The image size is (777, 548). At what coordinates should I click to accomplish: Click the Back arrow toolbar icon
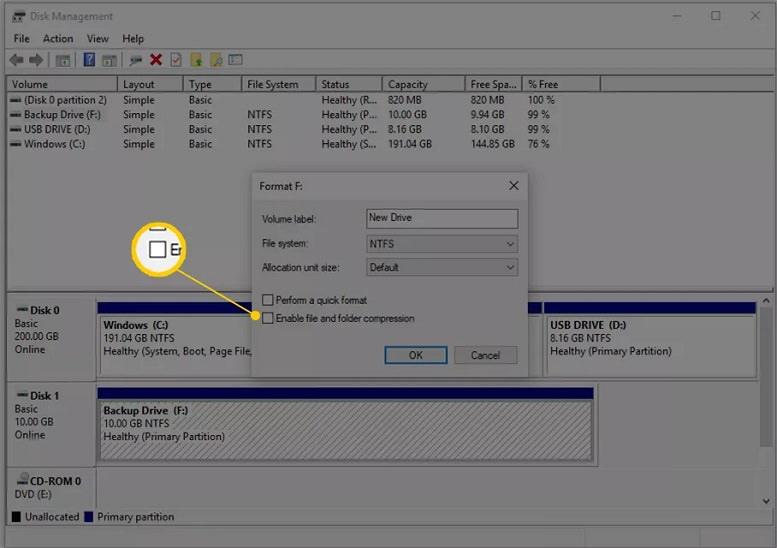[16, 60]
